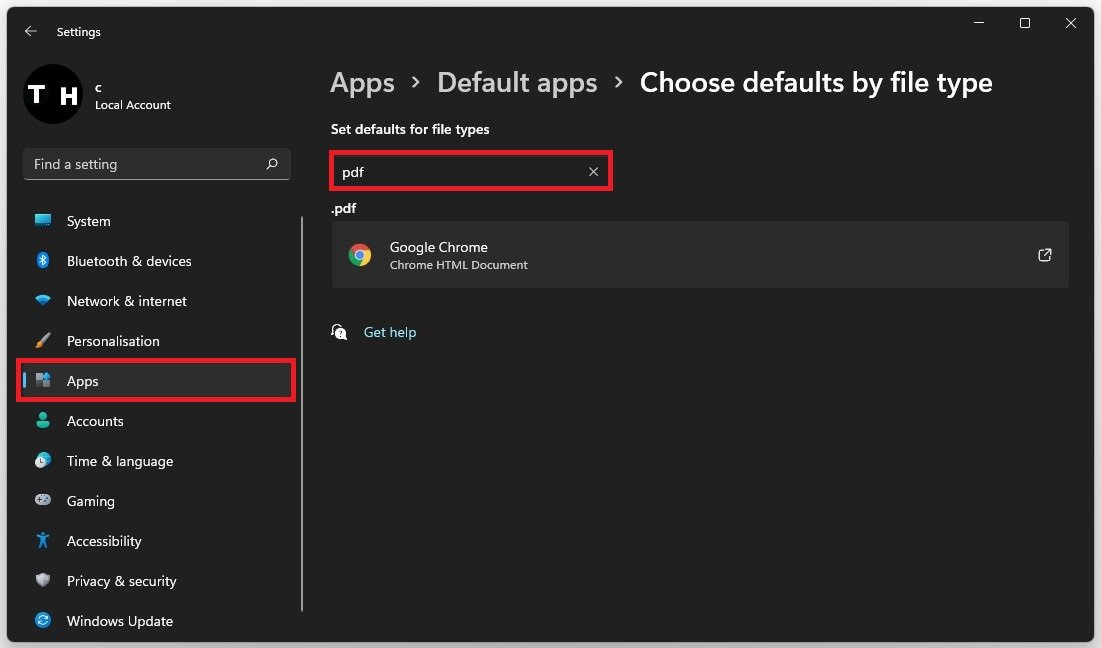This screenshot has width=1101, height=648.
Task: Open Time & language settings
Action: click(x=119, y=461)
